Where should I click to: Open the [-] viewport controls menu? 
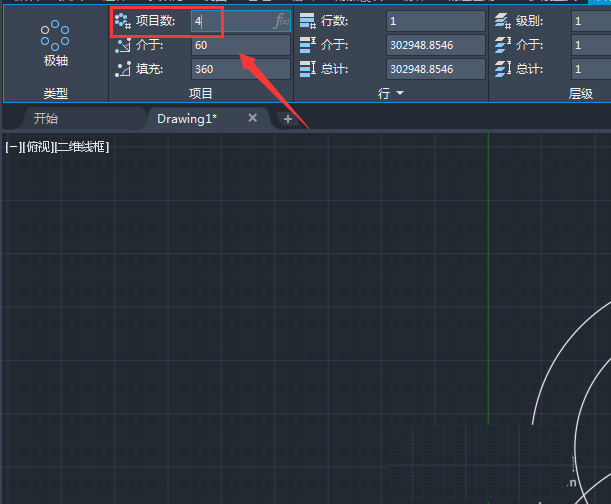[13, 147]
